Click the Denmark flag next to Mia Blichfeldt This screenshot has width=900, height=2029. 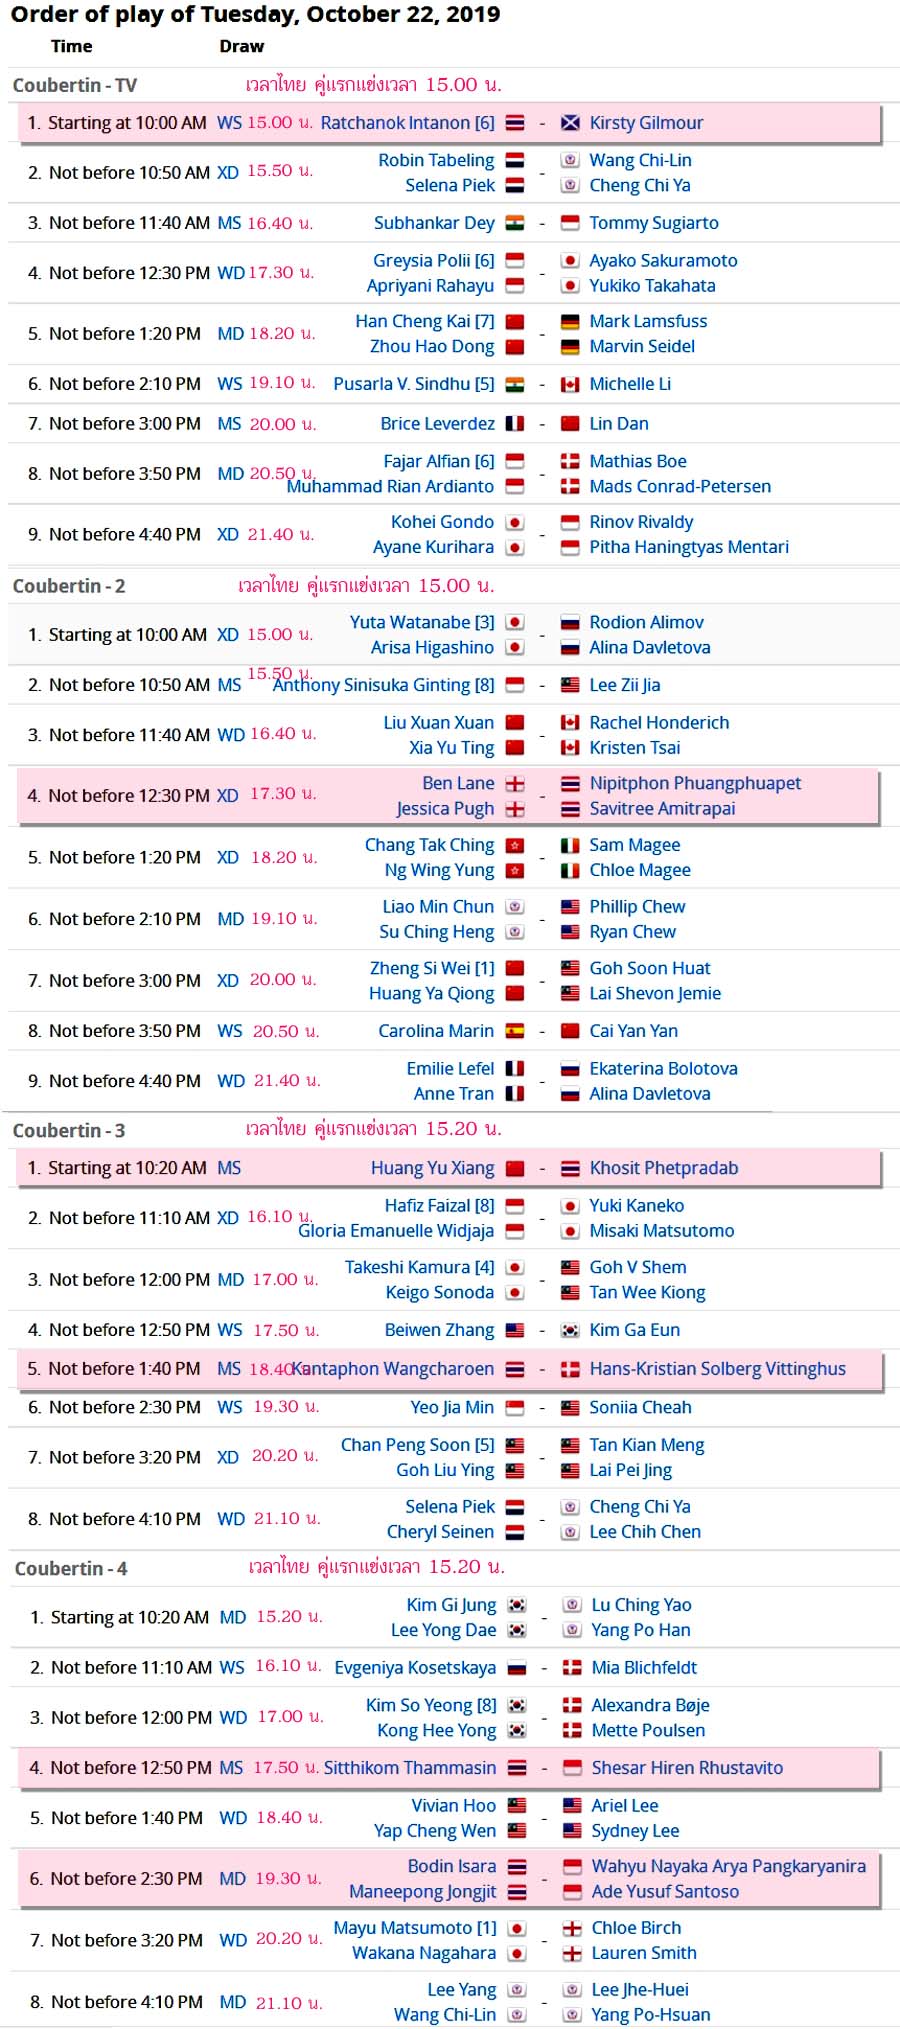pos(572,1668)
